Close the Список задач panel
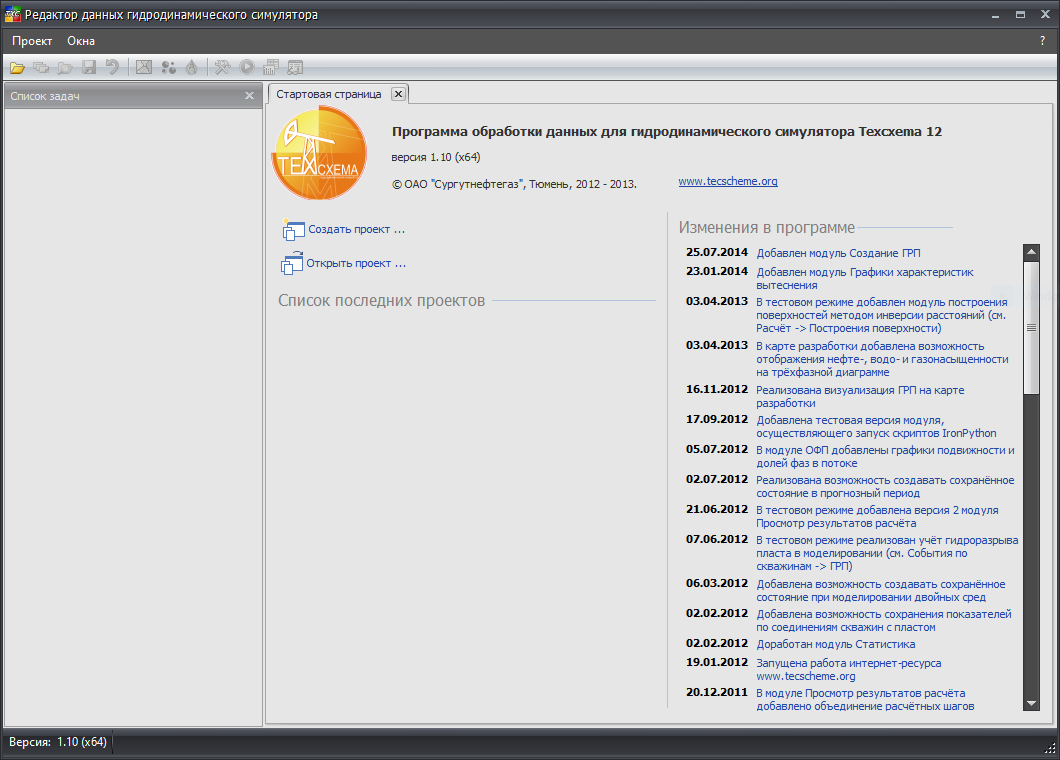This screenshot has width=1060, height=760. [x=249, y=95]
